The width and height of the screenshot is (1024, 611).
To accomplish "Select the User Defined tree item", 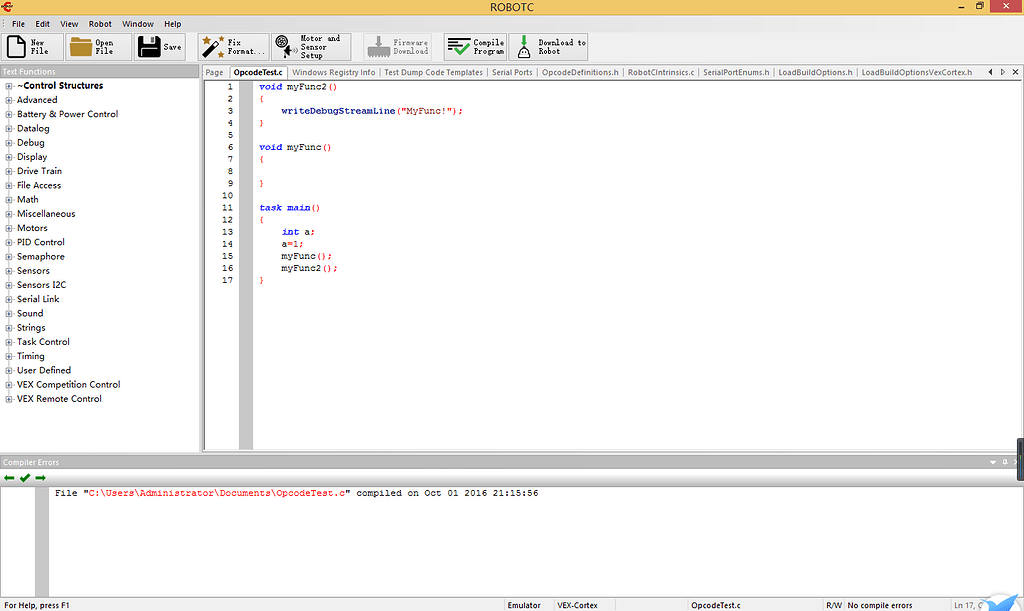I will tap(44, 370).
